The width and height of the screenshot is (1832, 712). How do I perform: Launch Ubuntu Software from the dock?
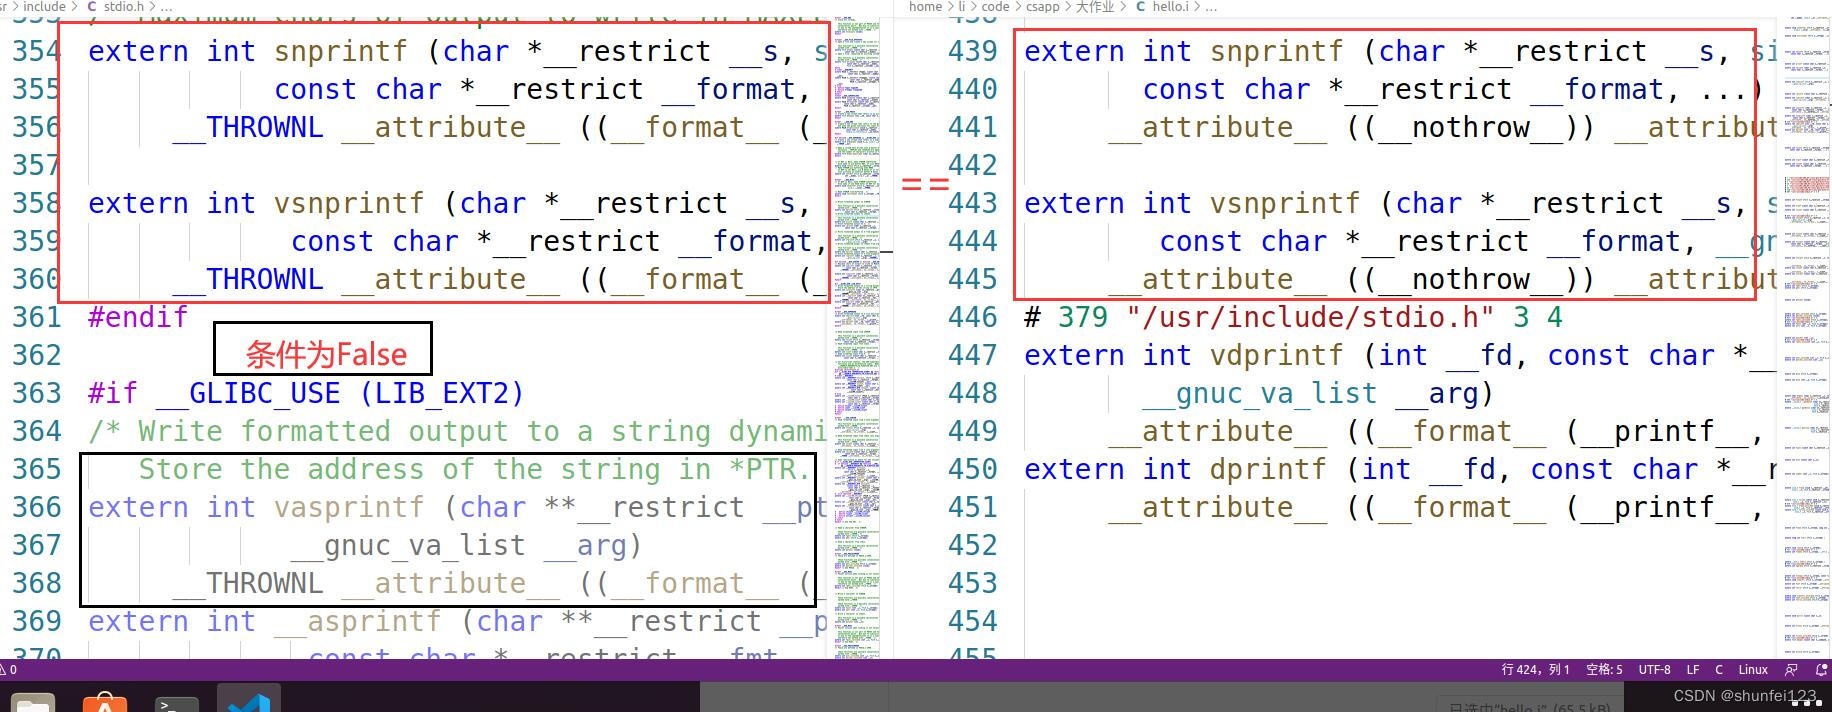coord(105,701)
